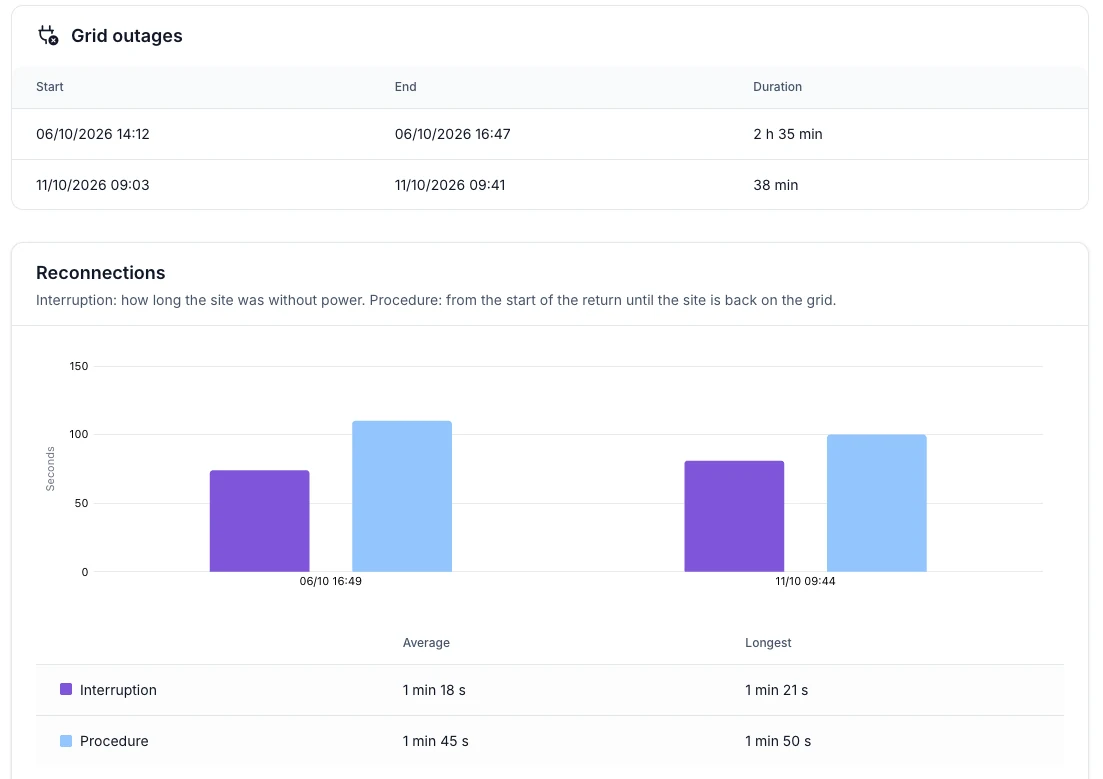Viewport: 1103px width, 779px height.
Task: Click the Longest column header
Action: coord(768,642)
